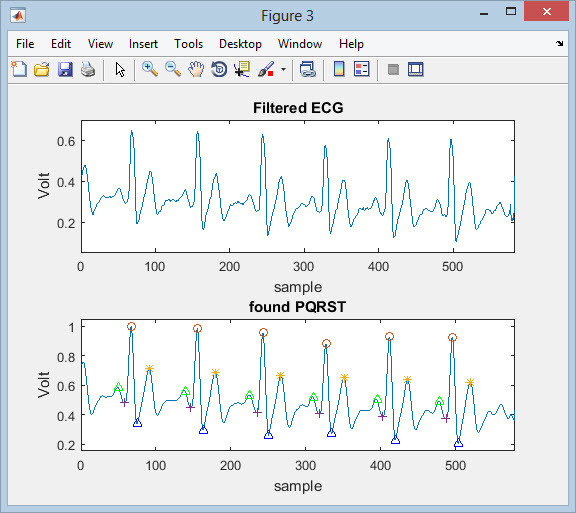Toggle the Insert Legend button
The image size is (576, 513).
click(361, 69)
